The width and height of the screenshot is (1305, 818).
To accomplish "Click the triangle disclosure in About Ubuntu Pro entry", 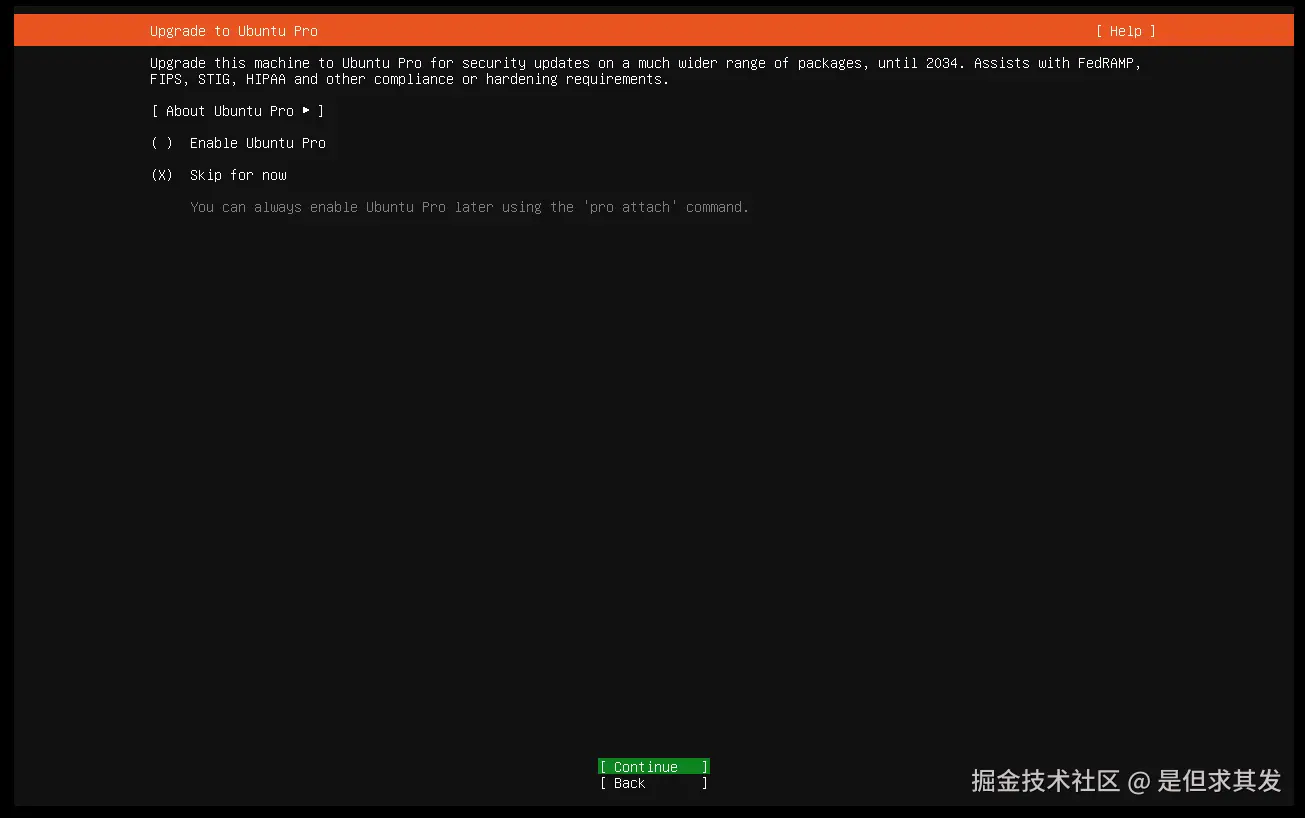I will point(306,111).
